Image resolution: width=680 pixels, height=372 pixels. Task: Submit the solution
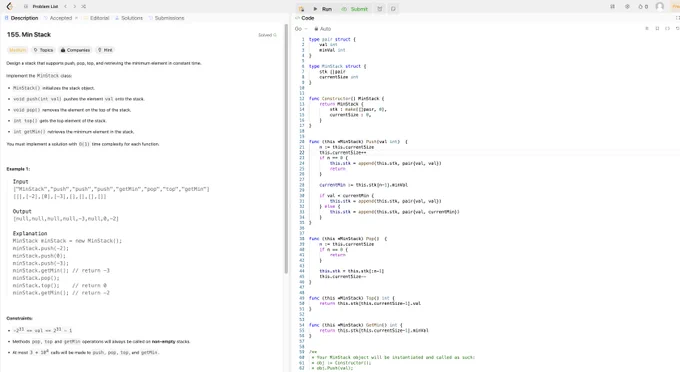(355, 9)
